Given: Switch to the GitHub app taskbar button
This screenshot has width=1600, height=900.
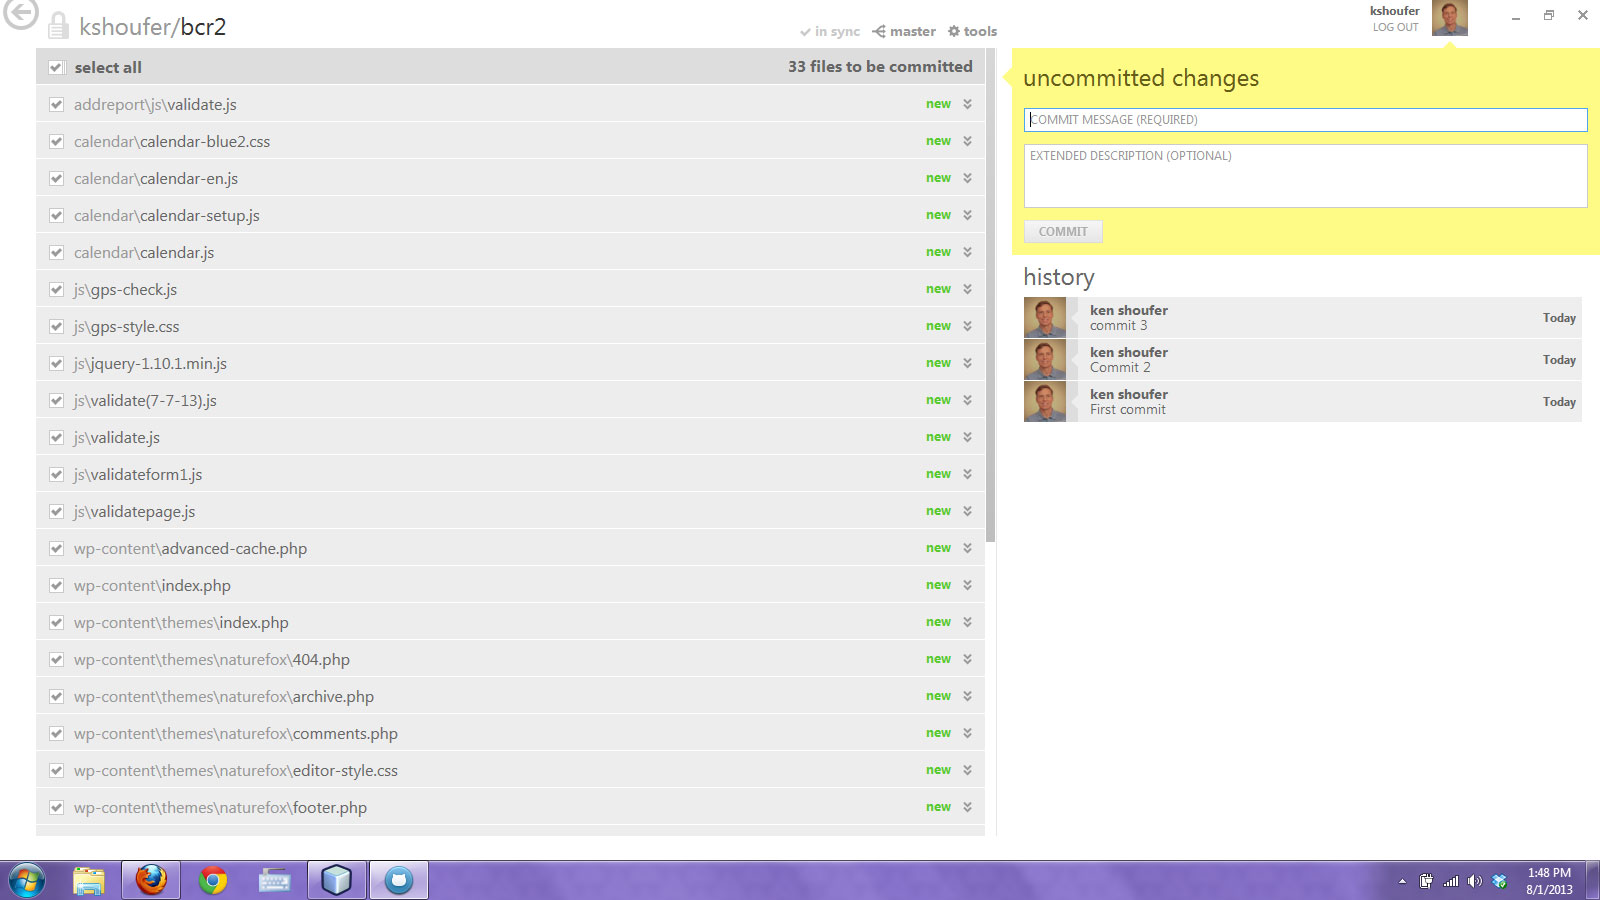Looking at the screenshot, I should point(399,880).
